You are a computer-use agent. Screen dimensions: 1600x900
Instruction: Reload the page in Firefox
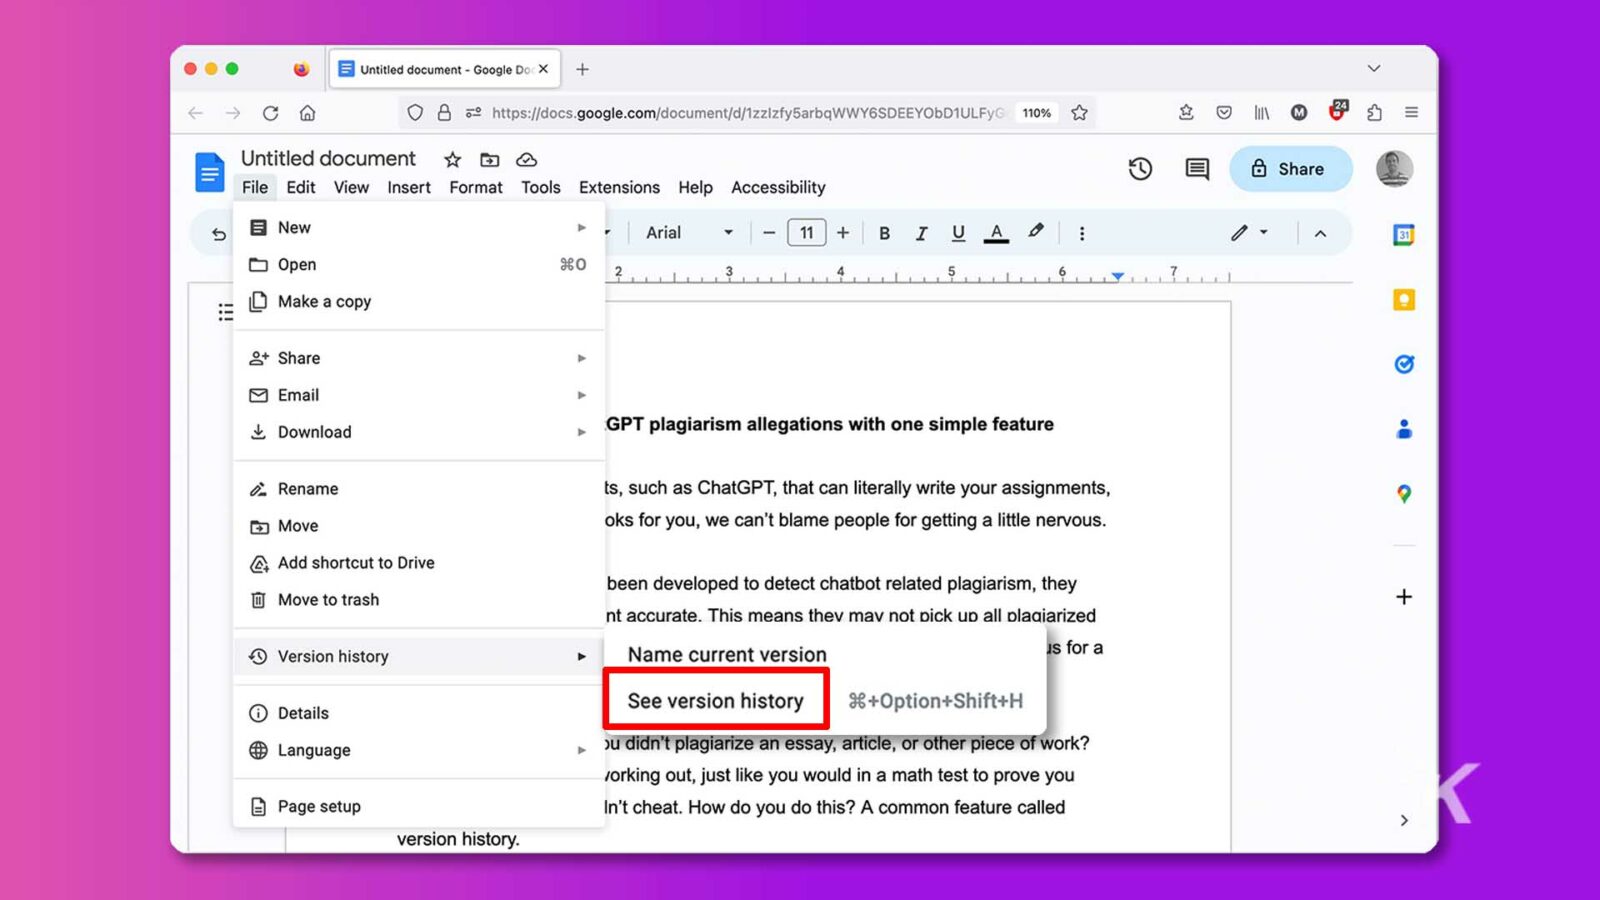(x=270, y=113)
